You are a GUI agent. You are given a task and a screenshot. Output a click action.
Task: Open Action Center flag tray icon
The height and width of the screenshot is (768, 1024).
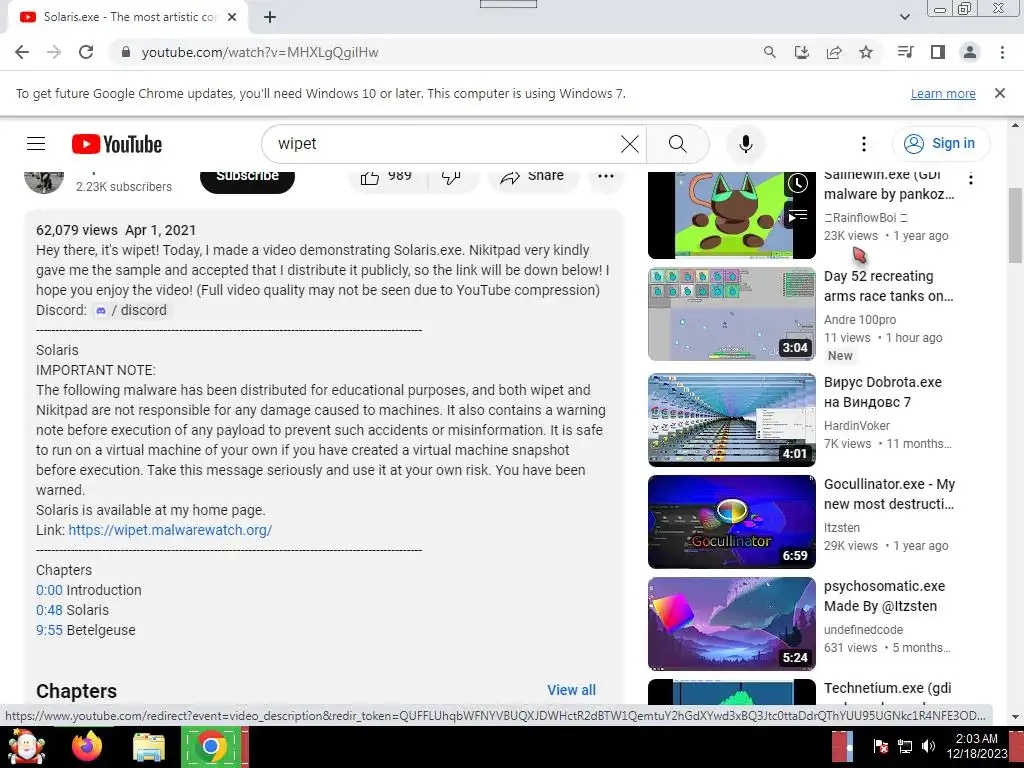click(x=880, y=746)
